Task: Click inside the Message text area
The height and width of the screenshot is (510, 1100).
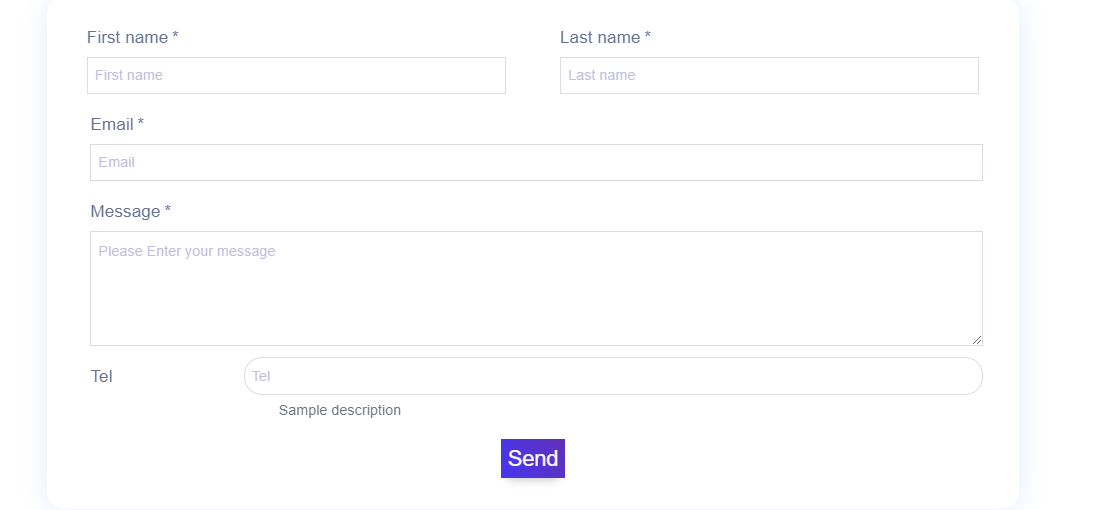Action: pos(536,295)
